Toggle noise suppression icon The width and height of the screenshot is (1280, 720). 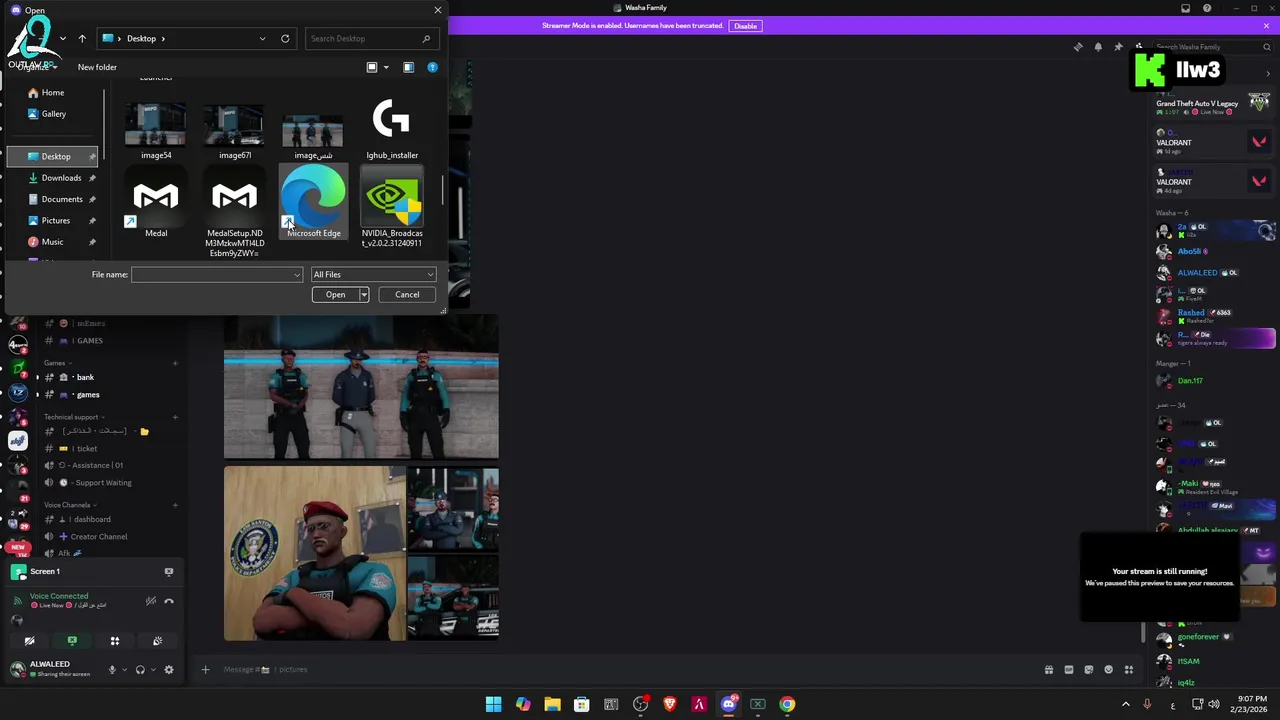150,601
